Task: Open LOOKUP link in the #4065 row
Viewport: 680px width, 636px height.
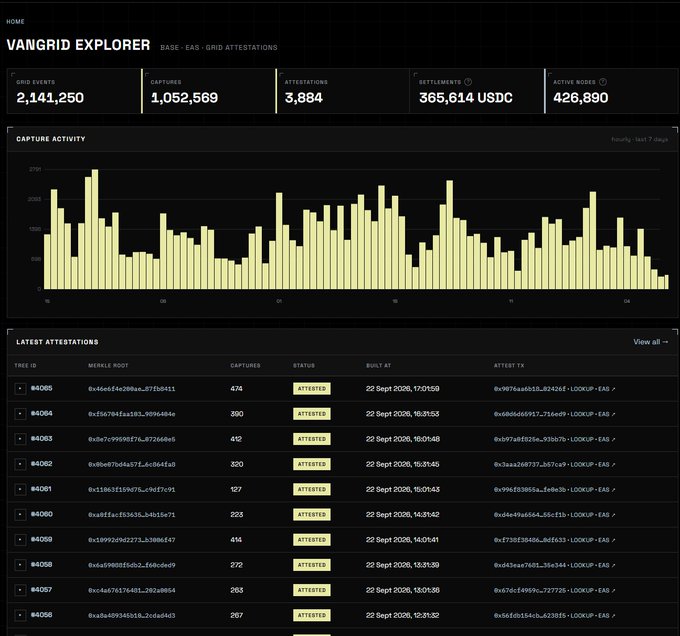Action: coord(582,389)
